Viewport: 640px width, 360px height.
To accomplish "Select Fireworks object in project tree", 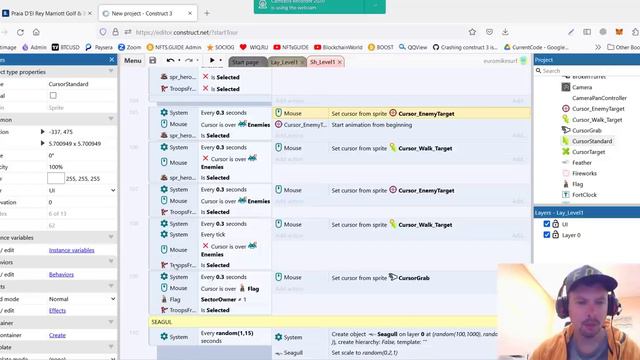I will click(584, 173).
